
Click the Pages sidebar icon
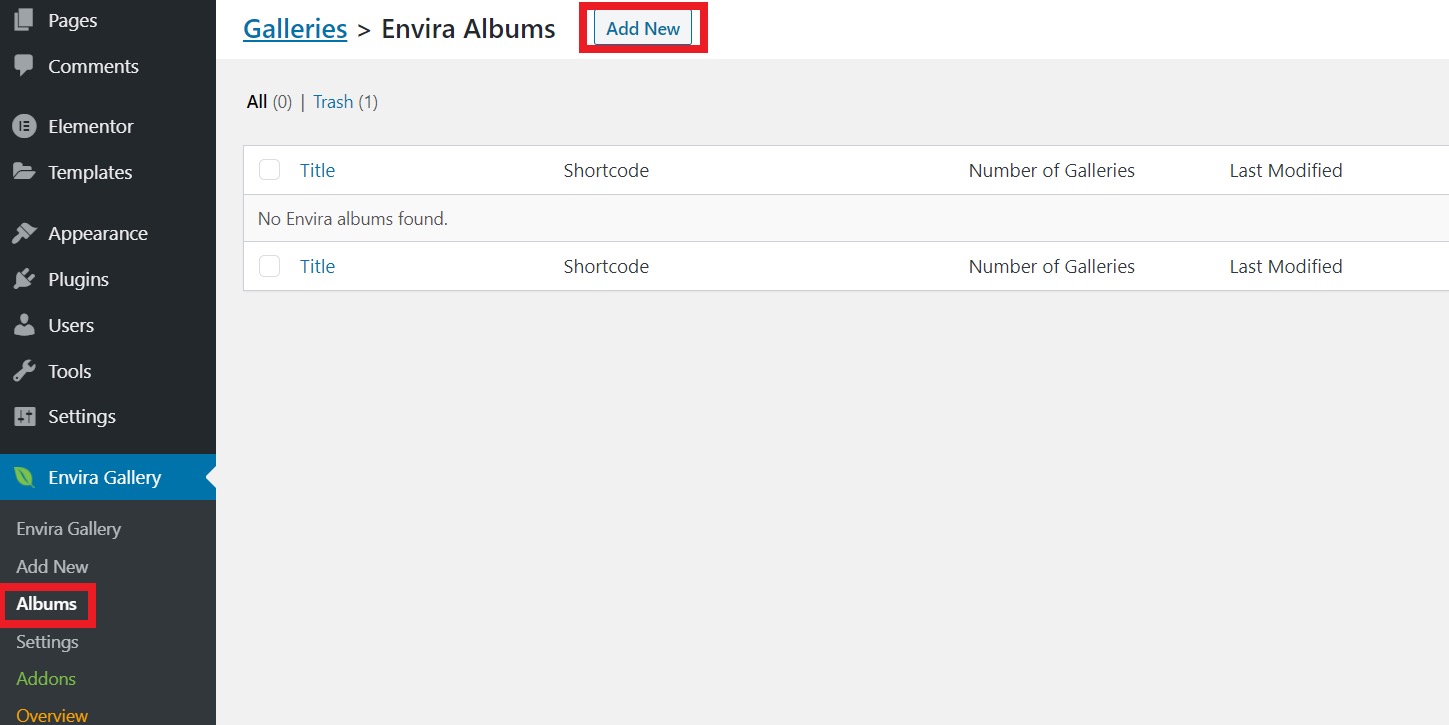(24, 20)
